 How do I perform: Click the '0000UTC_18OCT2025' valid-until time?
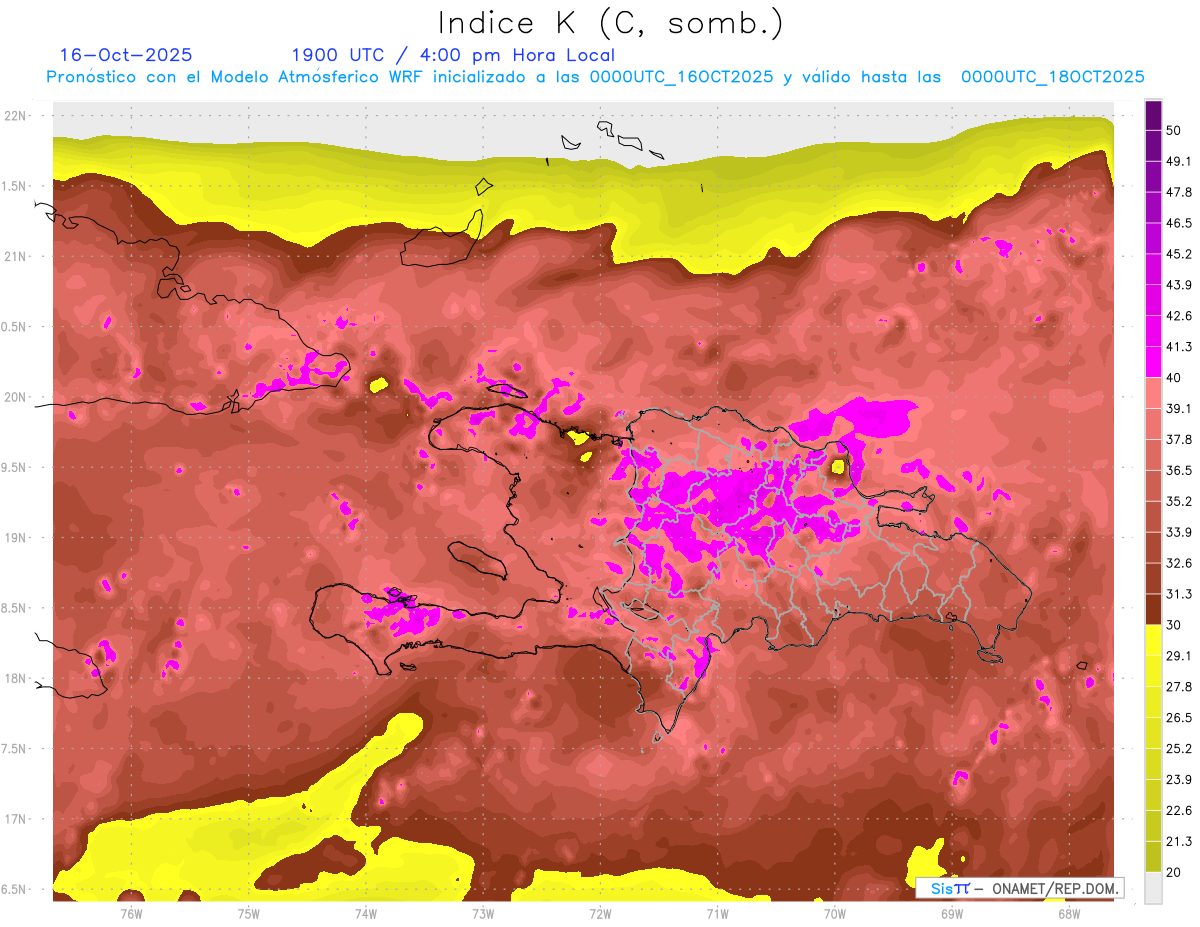click(1052, 77)
